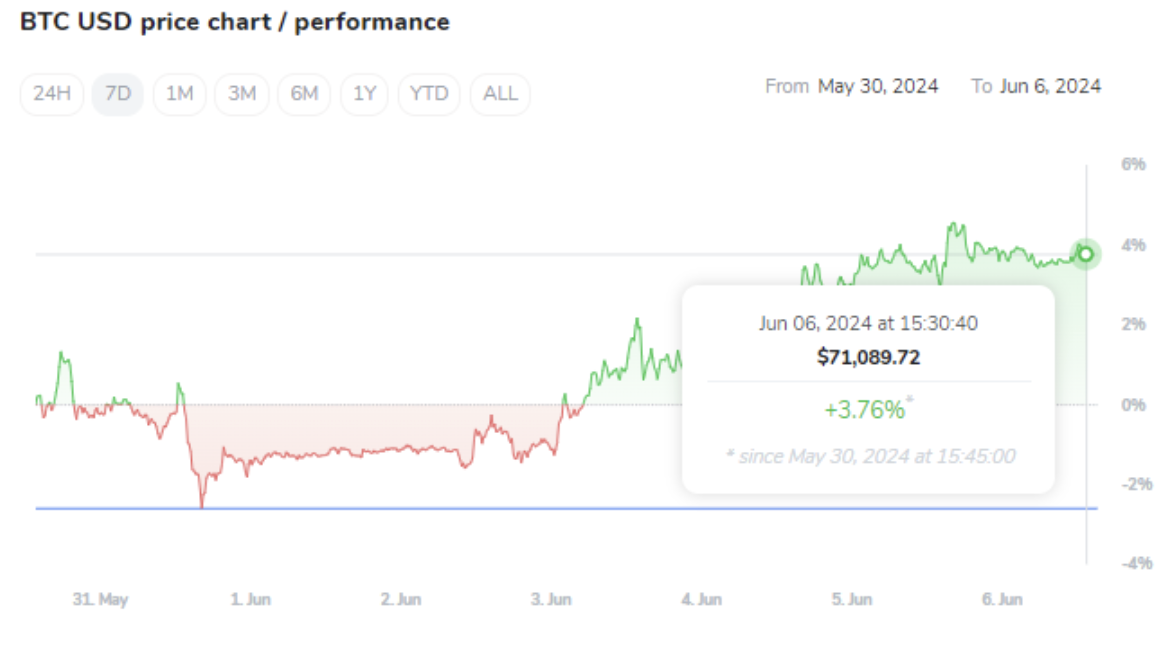Click the blue low-price horizontal line

tap(400, 508)
